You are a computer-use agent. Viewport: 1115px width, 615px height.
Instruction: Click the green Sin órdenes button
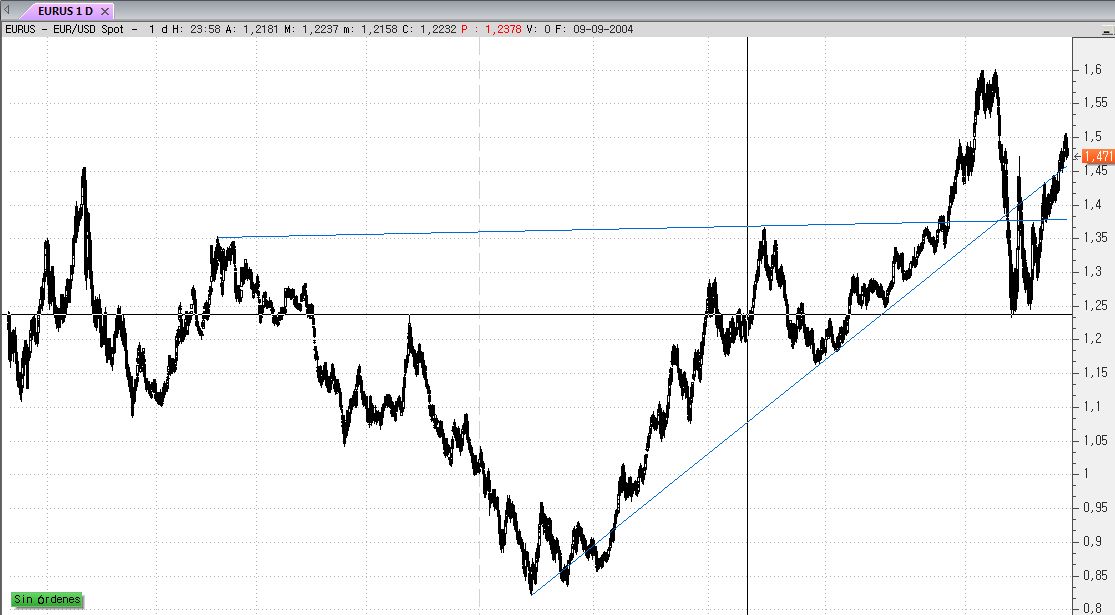47,599
